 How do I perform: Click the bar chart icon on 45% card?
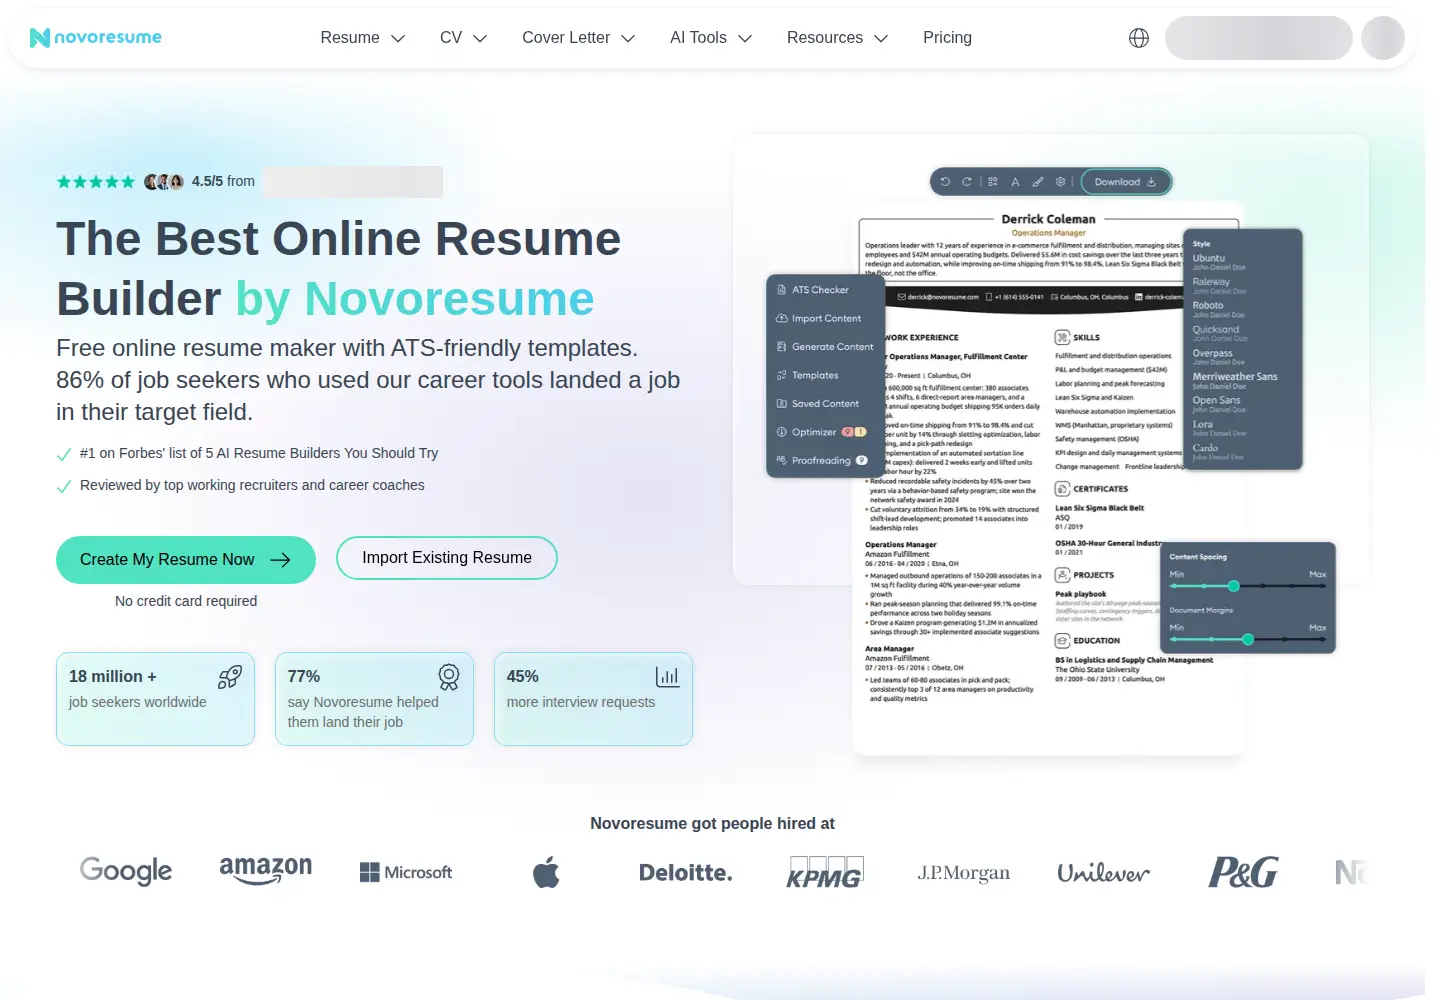668,677
